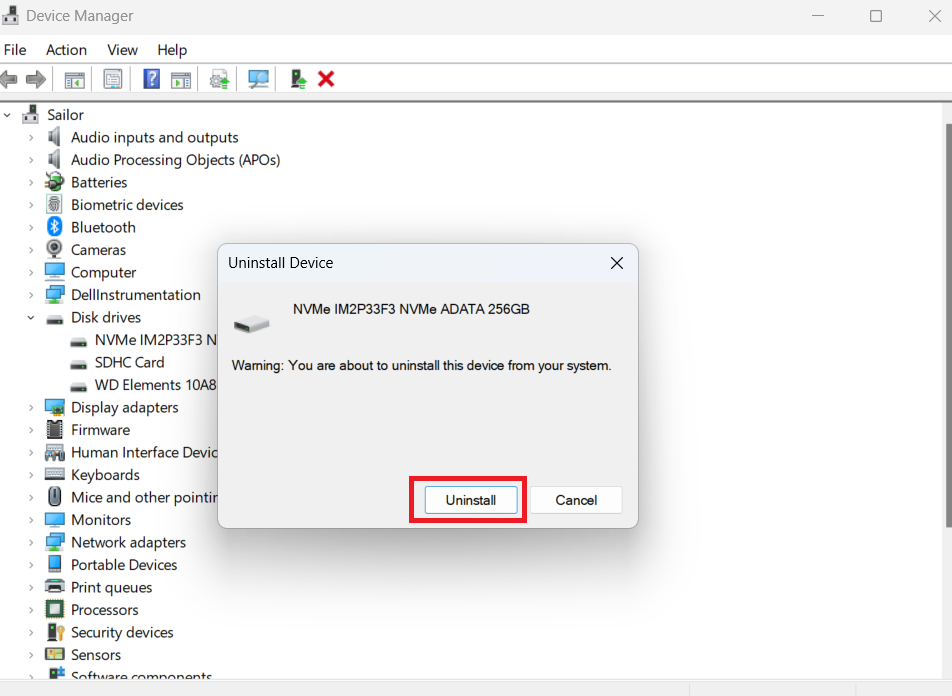Expand Audio Processing Objects (APOs)
Image resolution: width=952 pixels, height=696 pixels.
pos(31,160)
